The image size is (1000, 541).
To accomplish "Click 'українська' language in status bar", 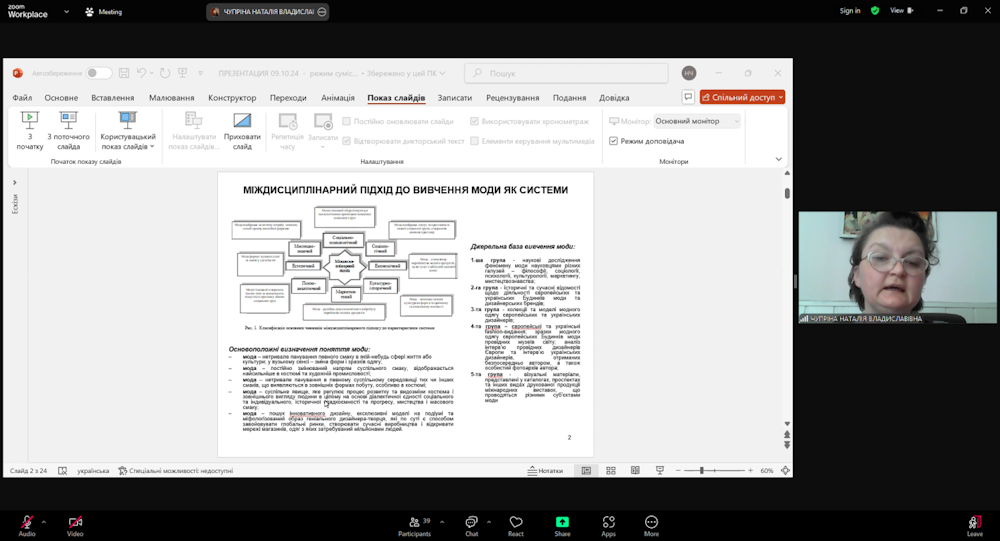I will pyautogui.click(x=93, y=471).
